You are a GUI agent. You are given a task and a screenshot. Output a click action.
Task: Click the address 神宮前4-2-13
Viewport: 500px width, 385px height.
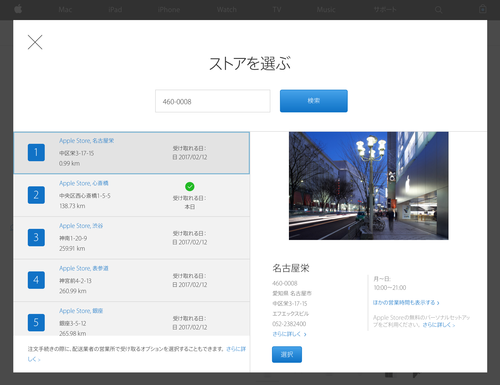point(75,281)
